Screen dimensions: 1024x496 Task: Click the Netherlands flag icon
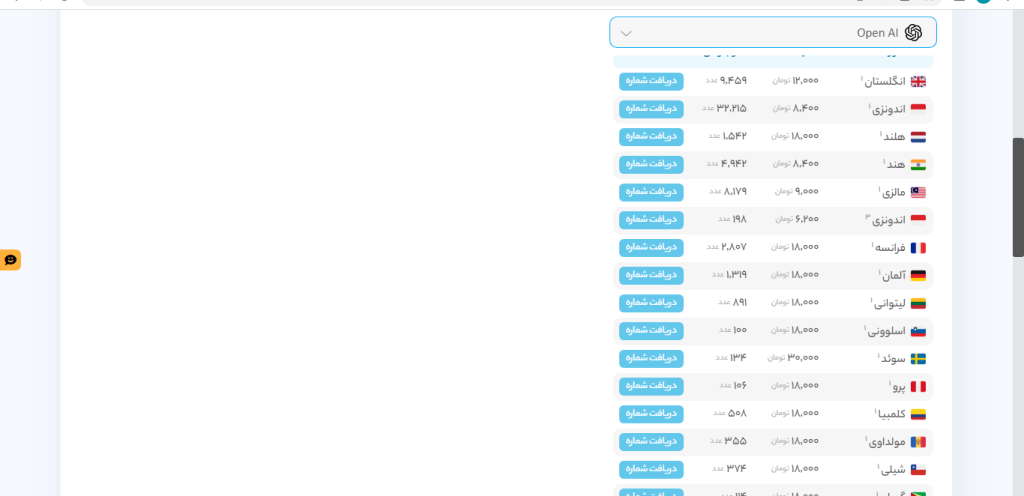pos(918,137)
